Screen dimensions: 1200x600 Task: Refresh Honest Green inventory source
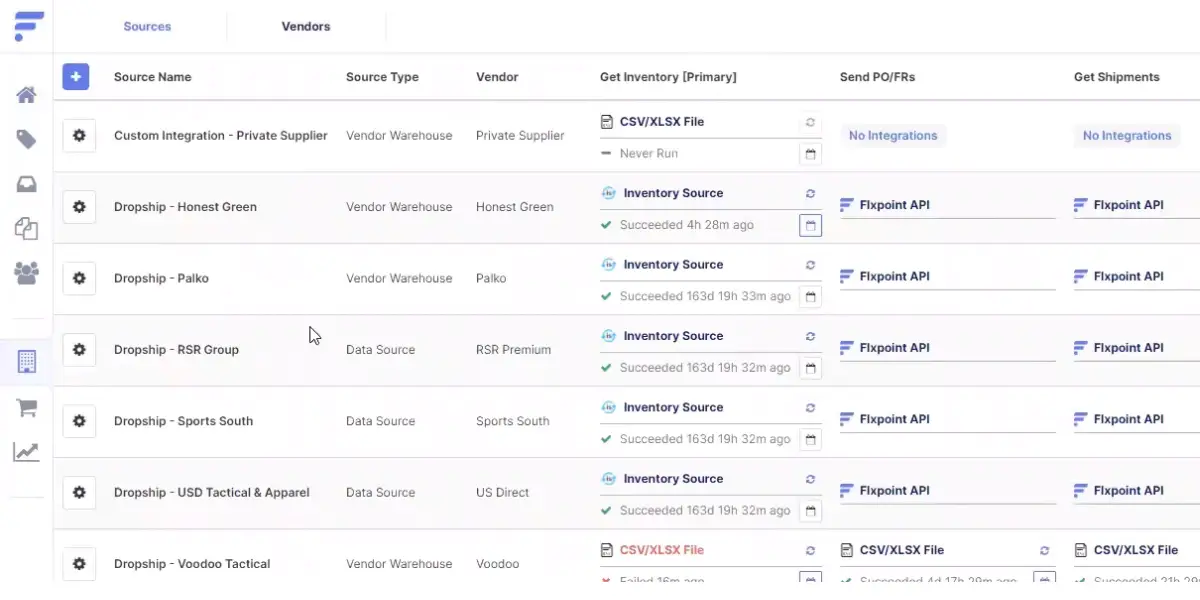810,194
